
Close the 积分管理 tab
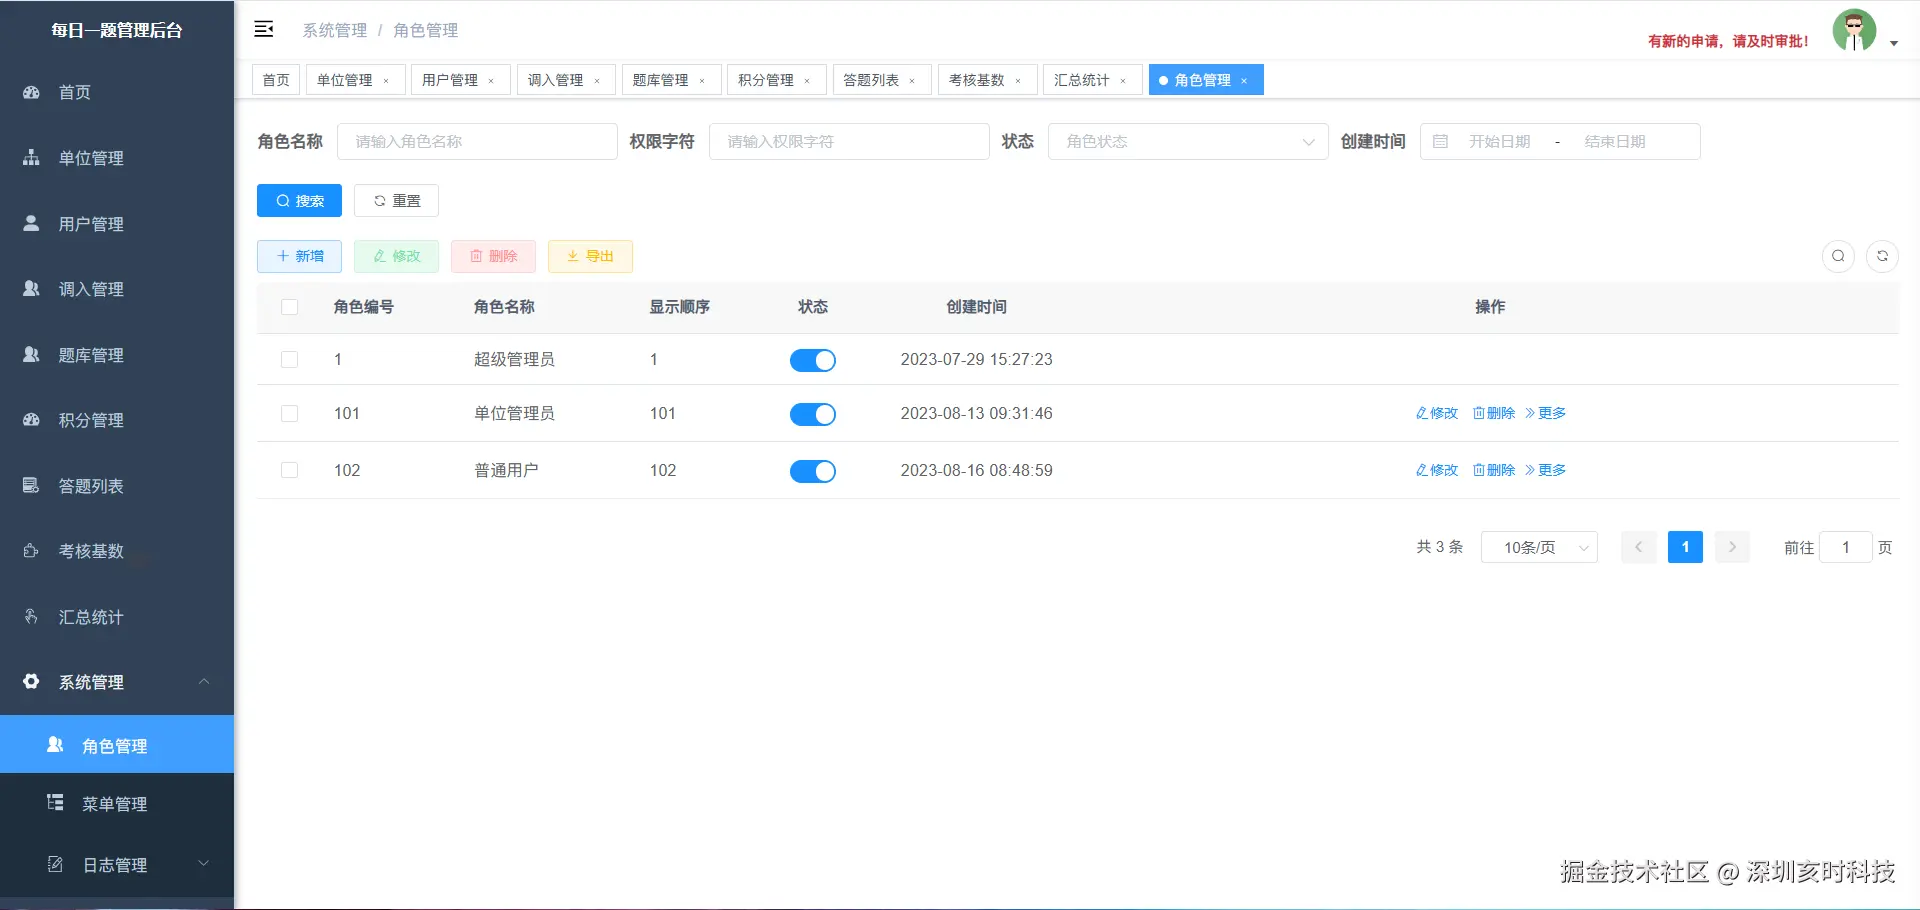tap(807, 81)
